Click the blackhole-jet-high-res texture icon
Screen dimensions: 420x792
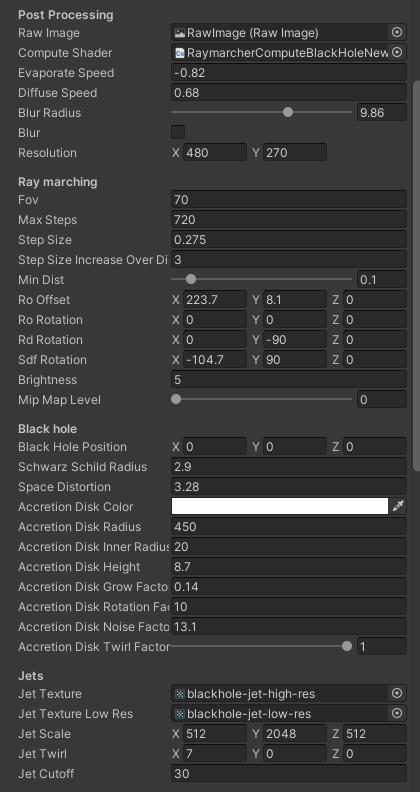coord(179,694)
